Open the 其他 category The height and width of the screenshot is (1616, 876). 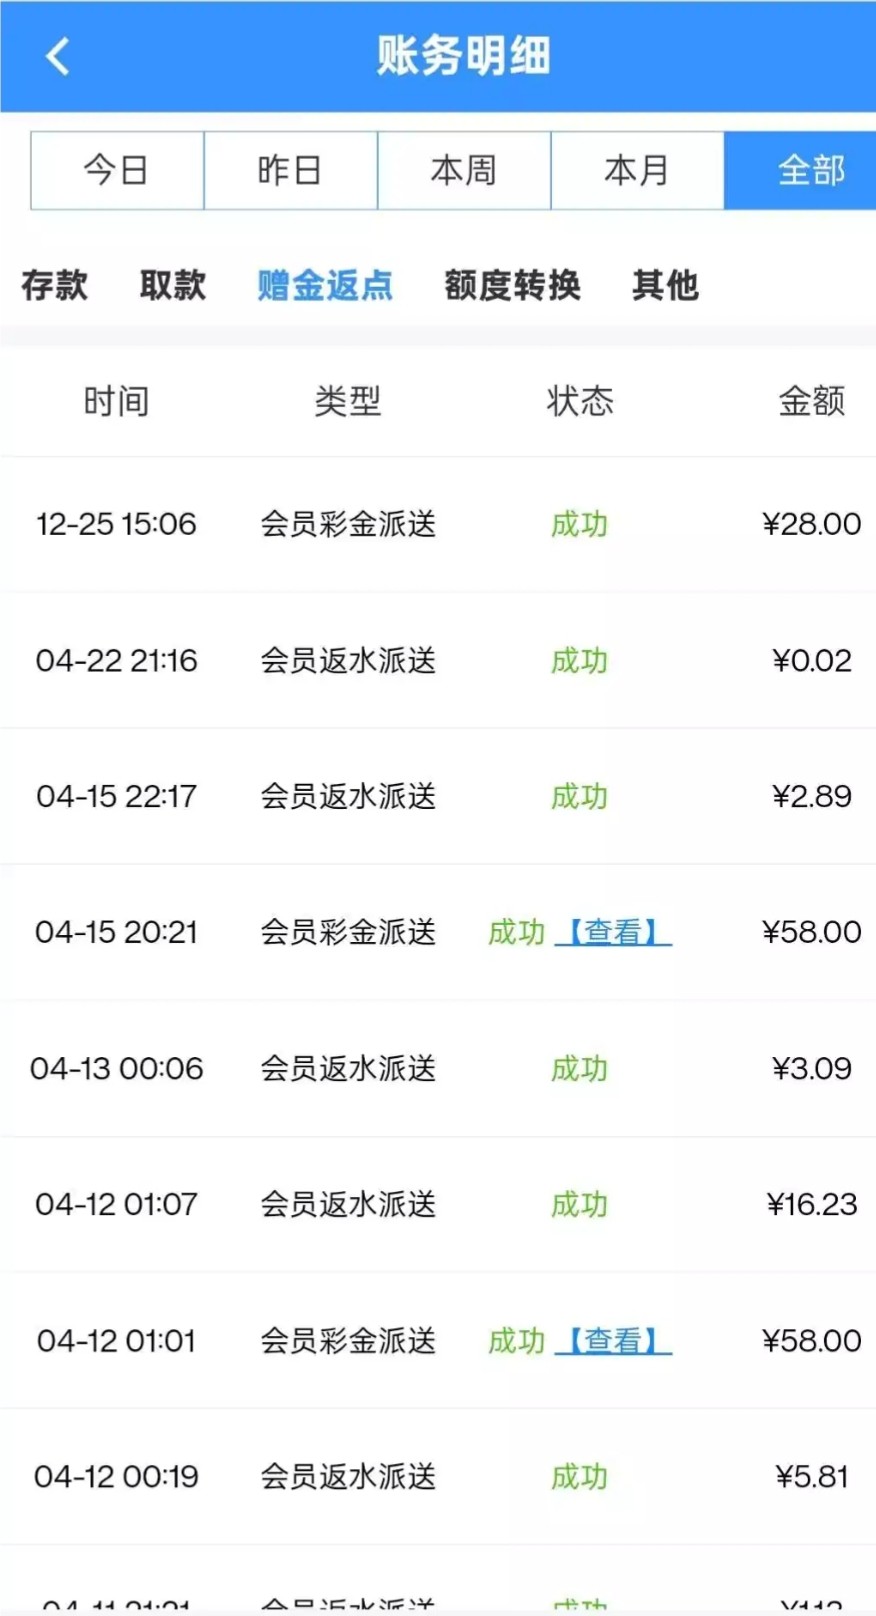tap(665, 286)
